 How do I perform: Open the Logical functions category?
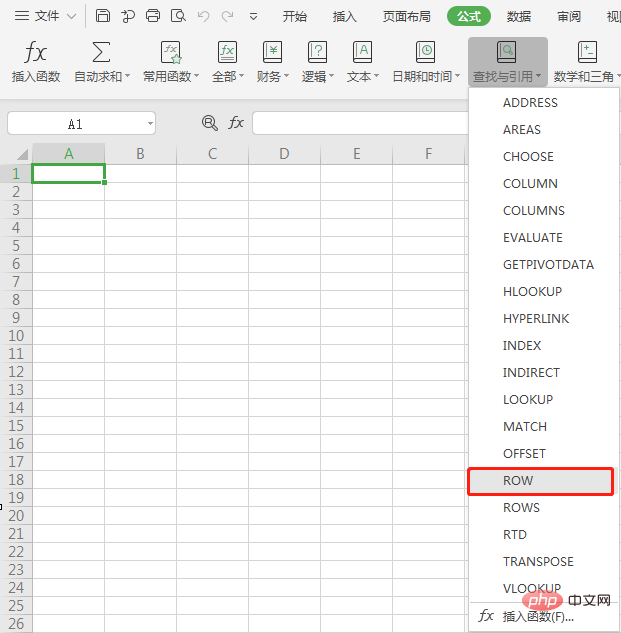(x=318, y=62)
